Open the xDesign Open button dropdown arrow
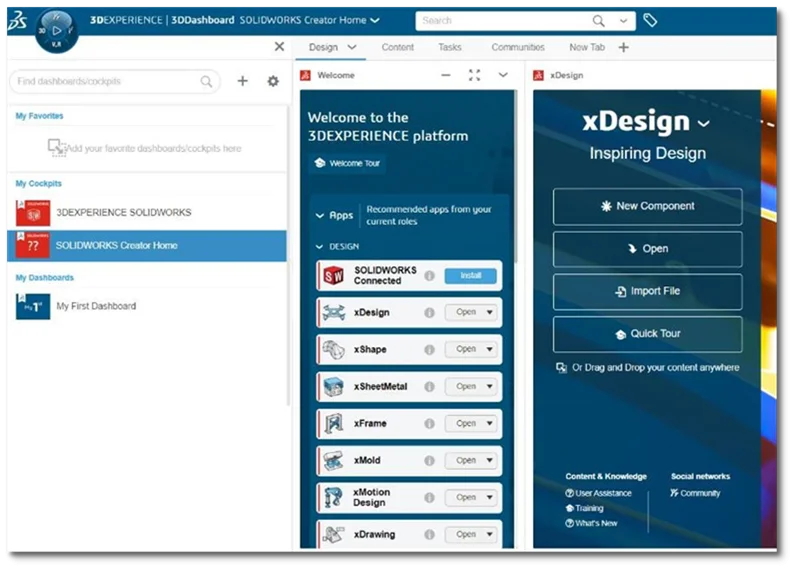This screenshot has height=575, width=800. 490,312
